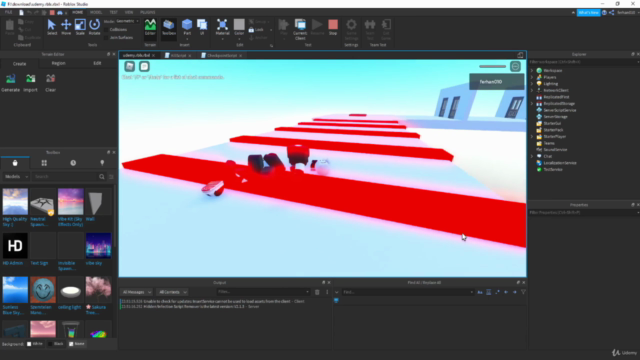Activate the Rotate tool
This screenshot has height=360, width=640.
pyautogui.click(x=94, y=27)
